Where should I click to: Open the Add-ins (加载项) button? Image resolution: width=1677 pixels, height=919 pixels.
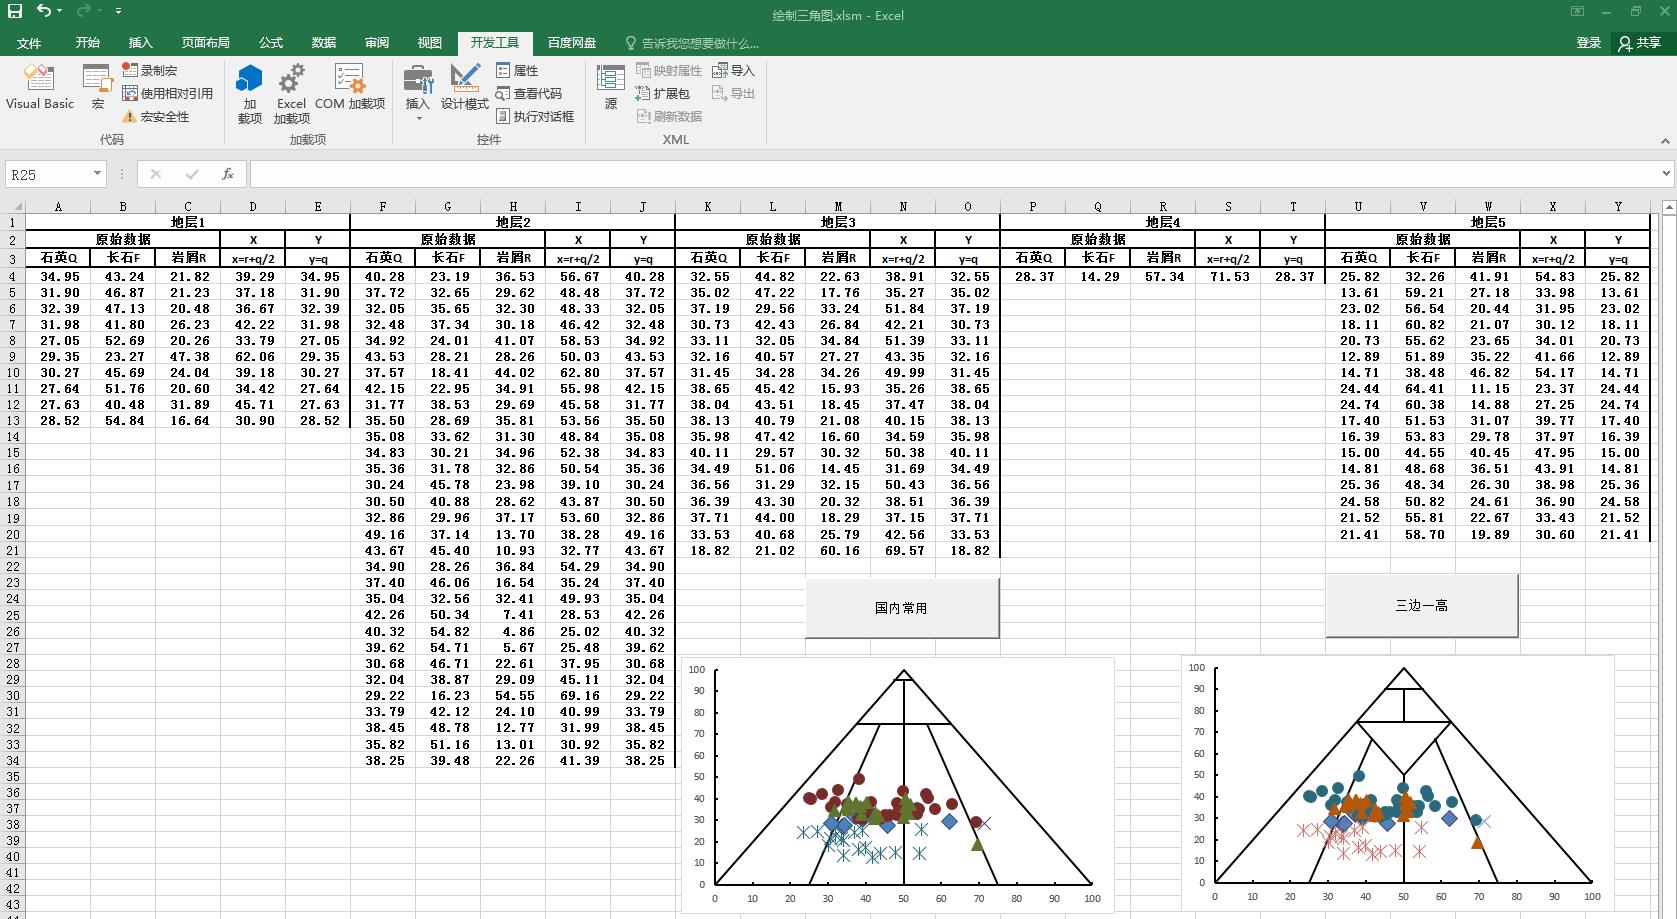(249, 94)
